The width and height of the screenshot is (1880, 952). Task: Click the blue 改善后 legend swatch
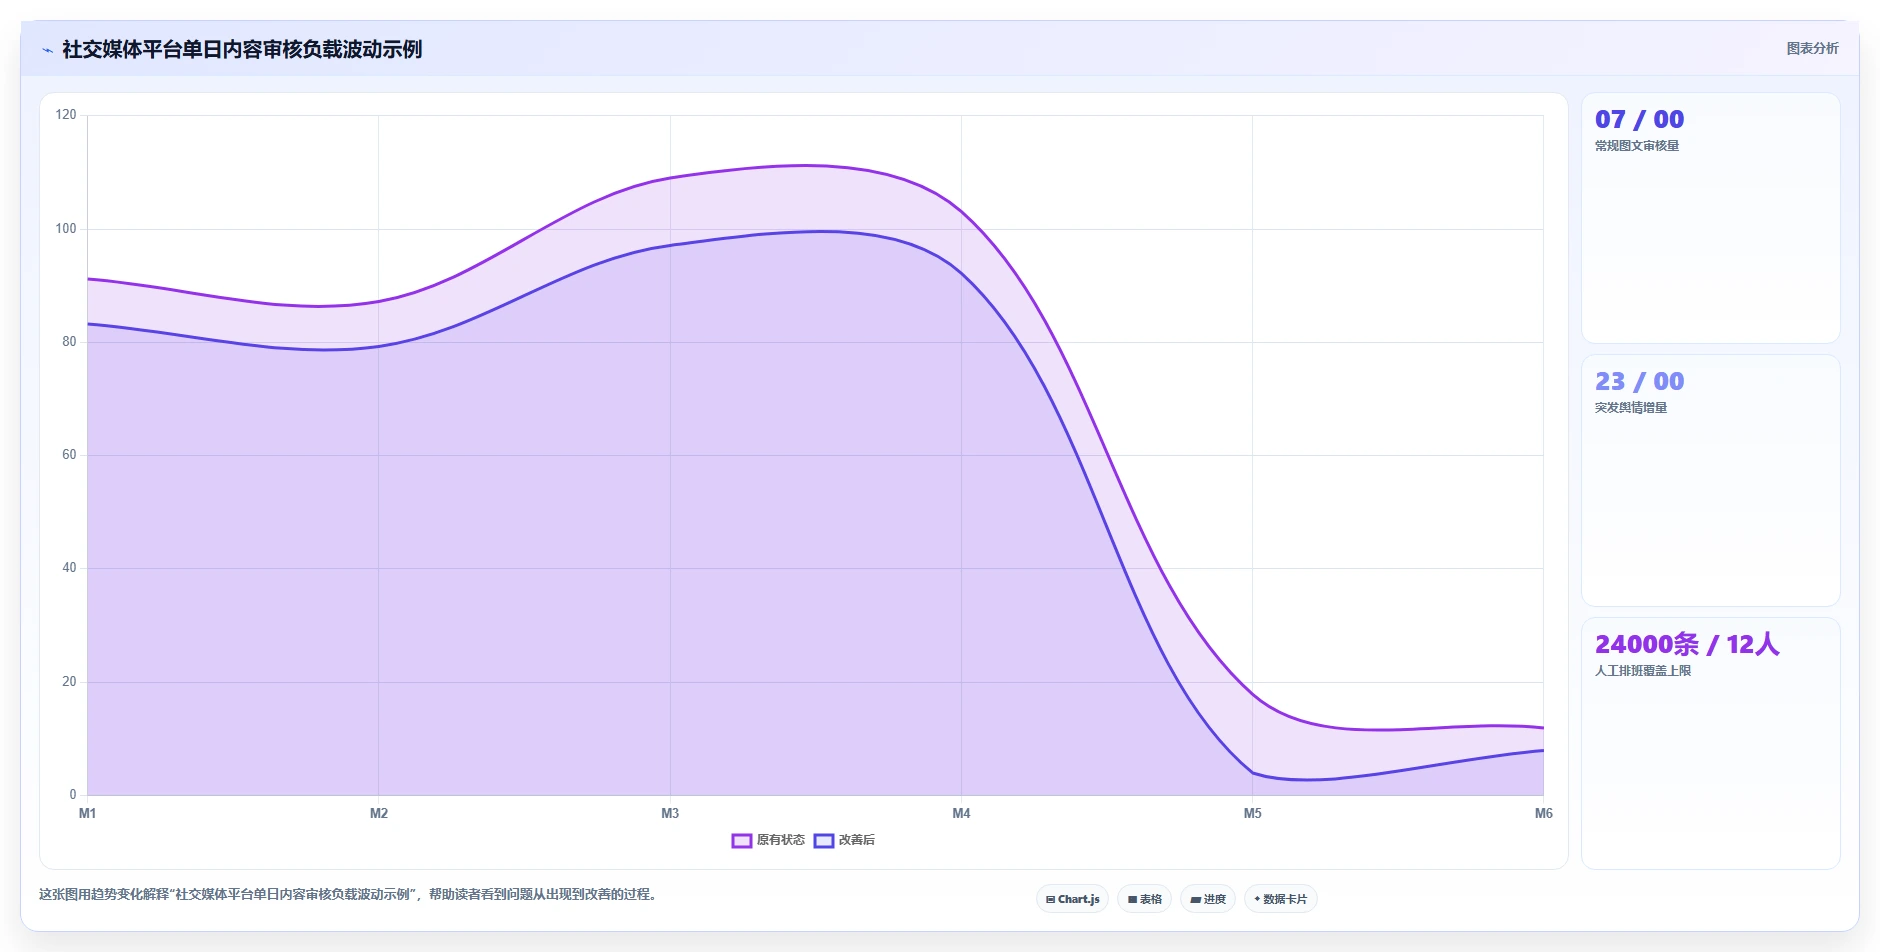click(824, 841)
